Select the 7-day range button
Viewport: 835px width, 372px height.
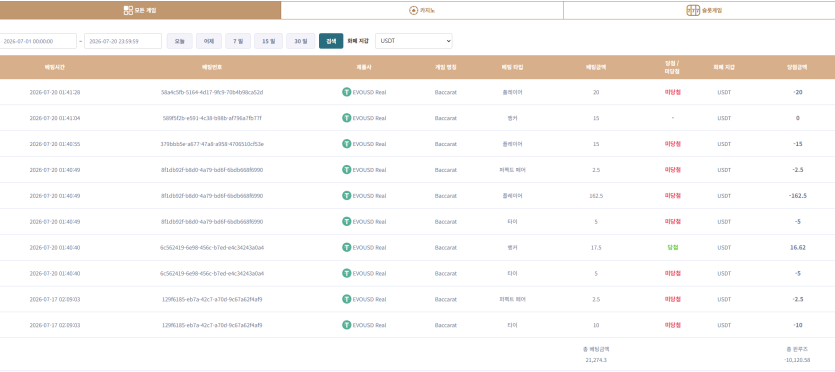coord(238,41)
